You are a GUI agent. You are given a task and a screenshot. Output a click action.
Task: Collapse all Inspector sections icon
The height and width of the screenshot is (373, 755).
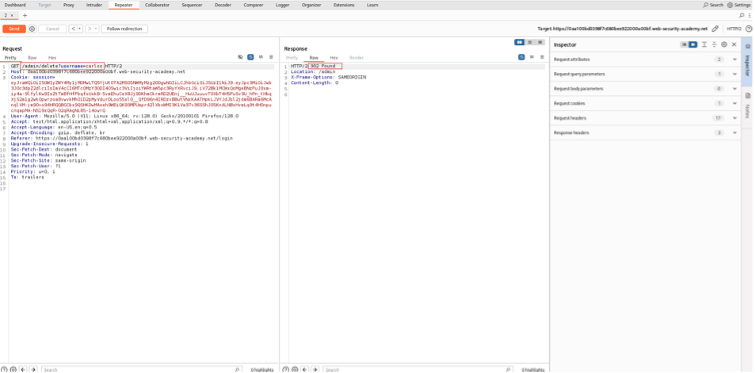point(714,45)
